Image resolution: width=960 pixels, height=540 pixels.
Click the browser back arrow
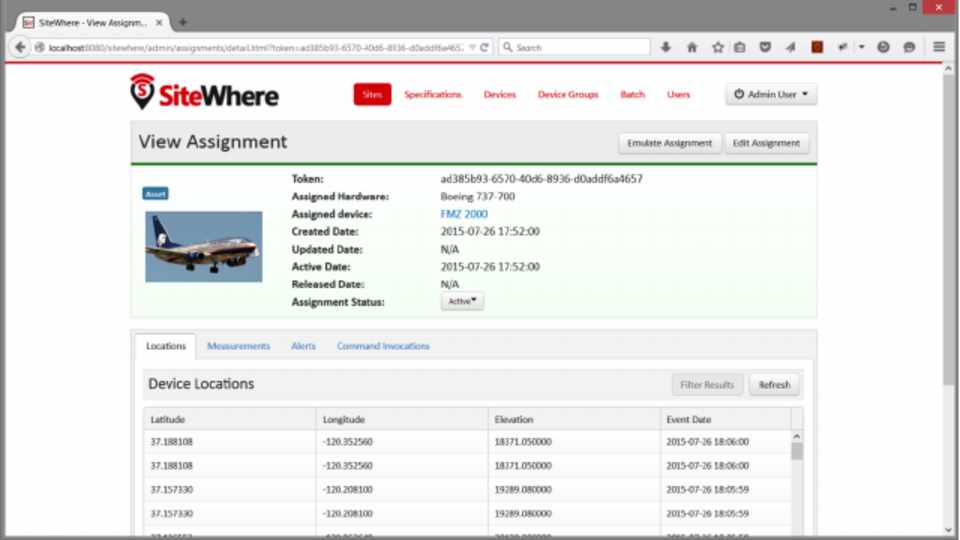pos(20,47)
